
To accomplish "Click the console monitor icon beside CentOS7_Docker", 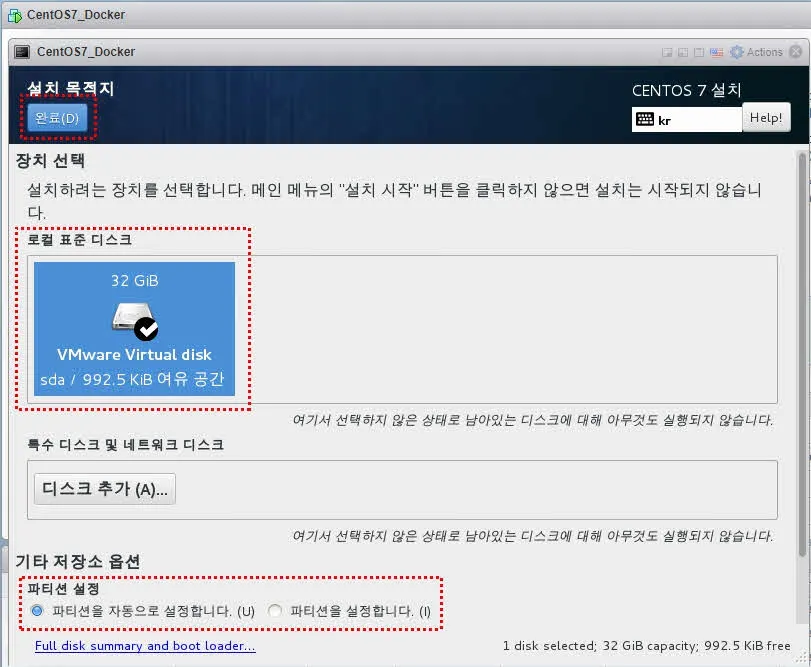I will [22, 52].
